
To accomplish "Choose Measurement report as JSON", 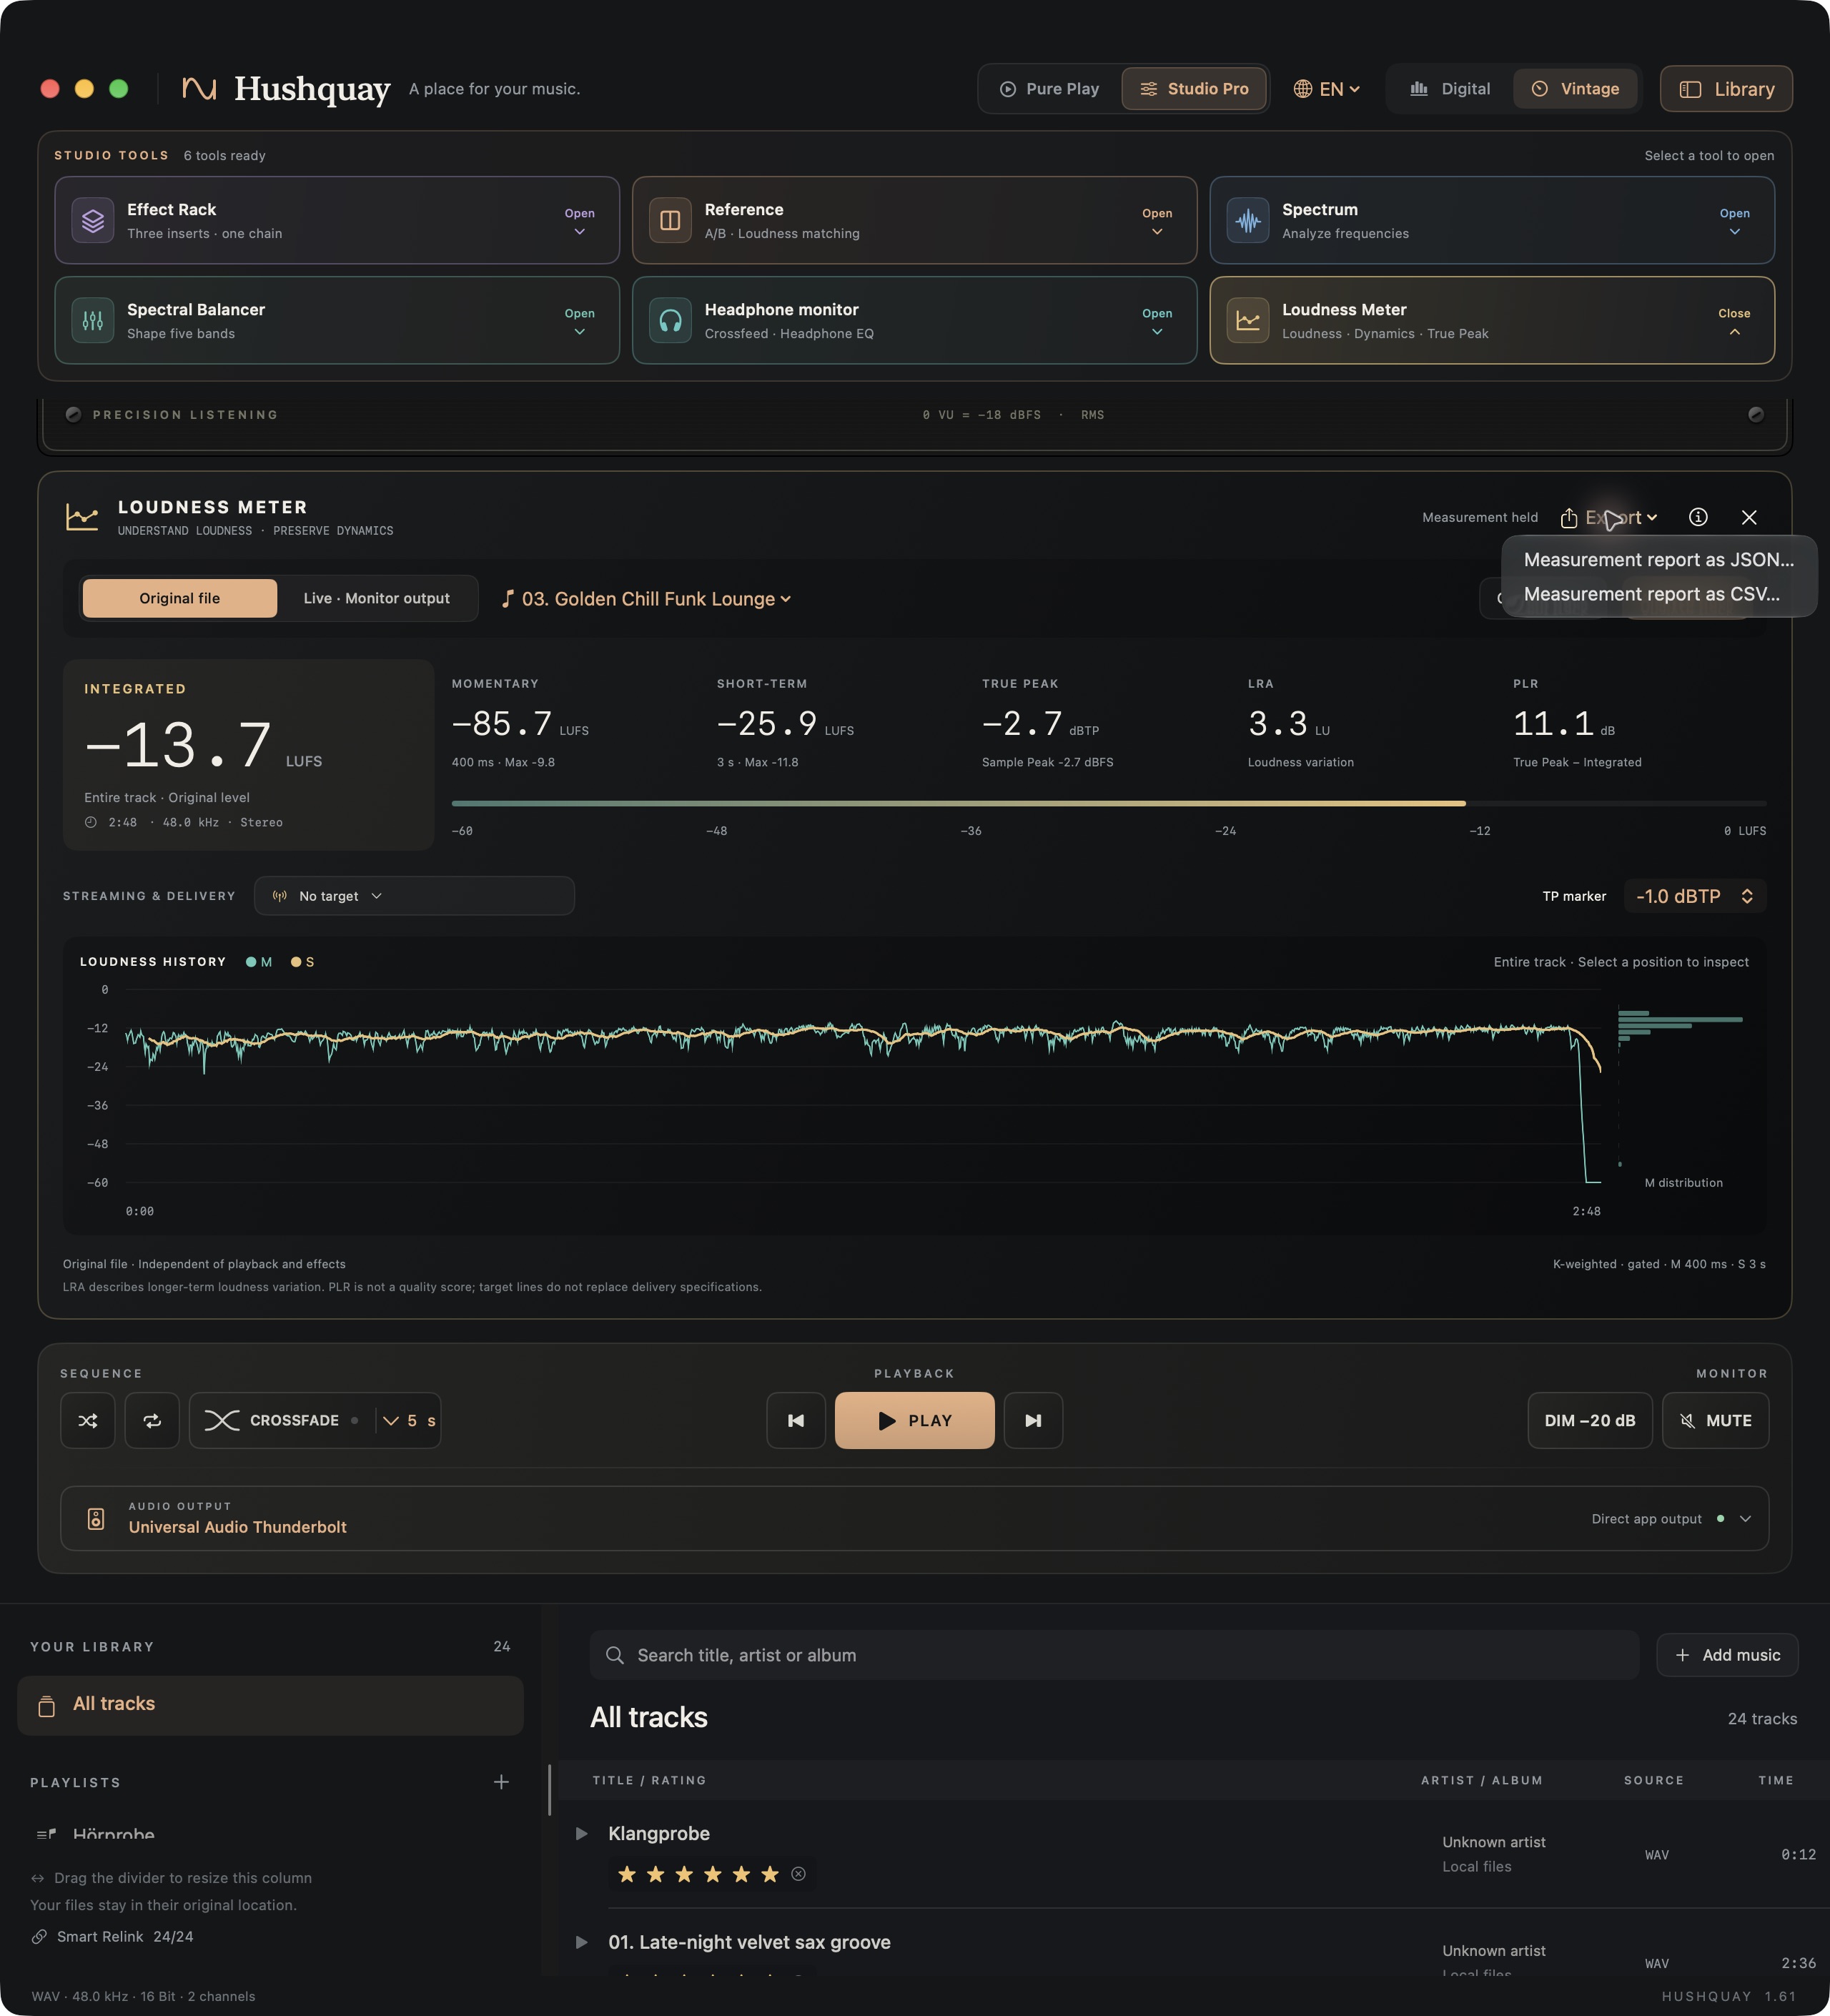I will 1658,560.
